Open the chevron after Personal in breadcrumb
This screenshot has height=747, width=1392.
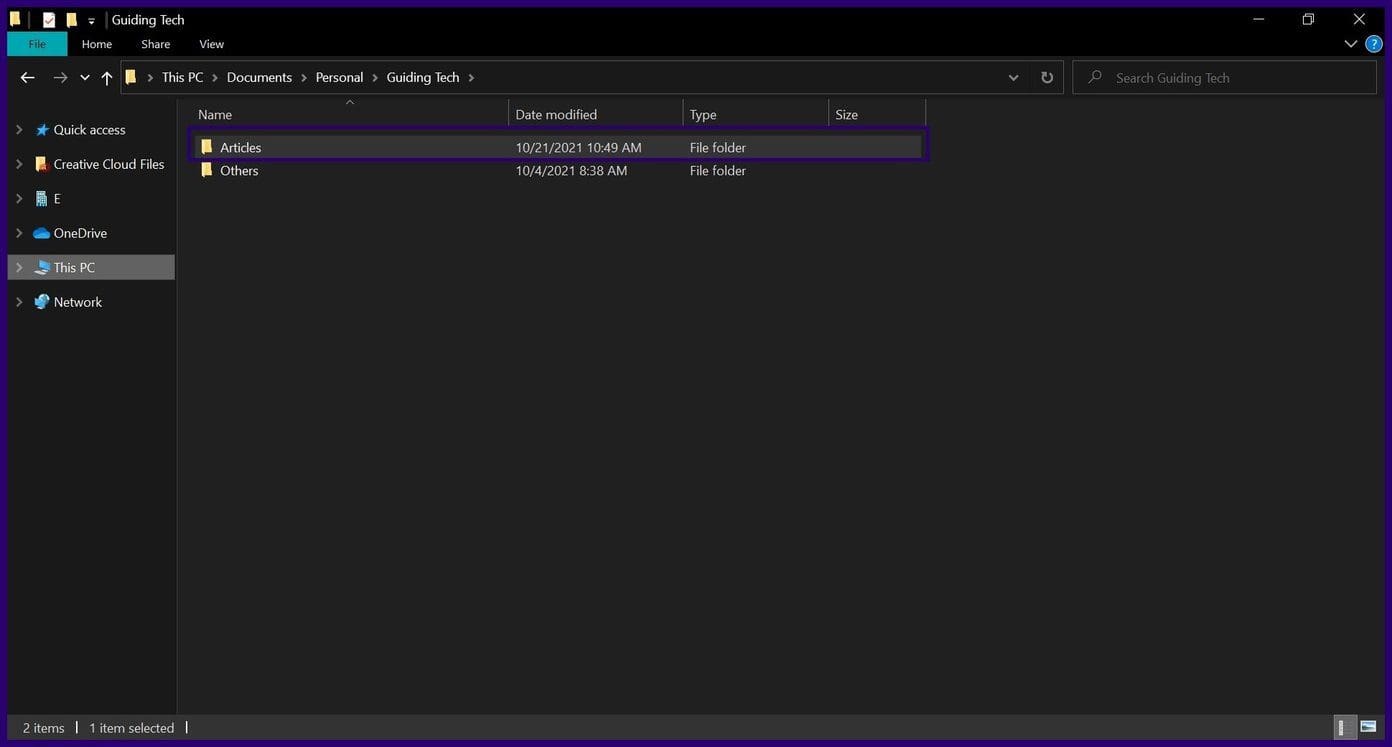[375, 77]
